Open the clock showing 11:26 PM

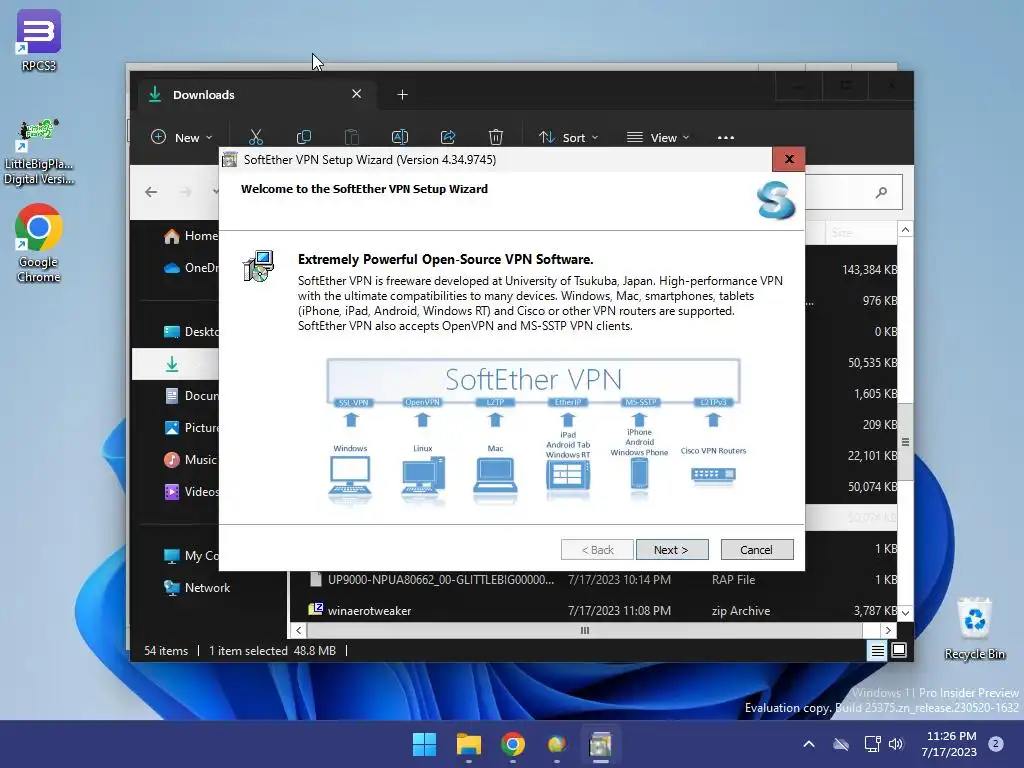coord(949,744)
